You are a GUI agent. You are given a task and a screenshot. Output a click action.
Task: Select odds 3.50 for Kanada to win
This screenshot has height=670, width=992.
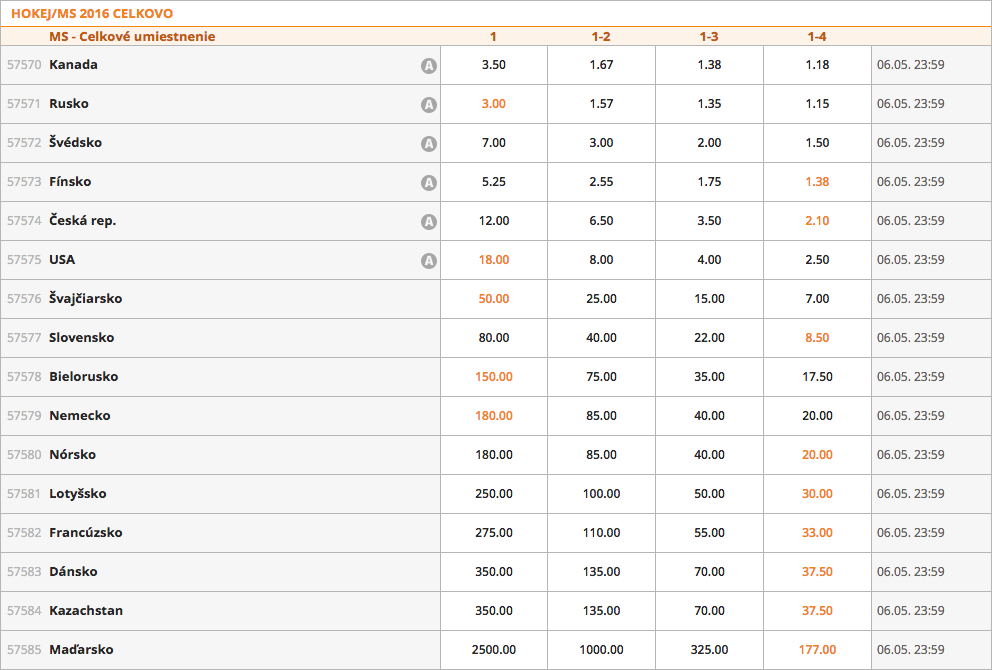click(x=493, y=65)
